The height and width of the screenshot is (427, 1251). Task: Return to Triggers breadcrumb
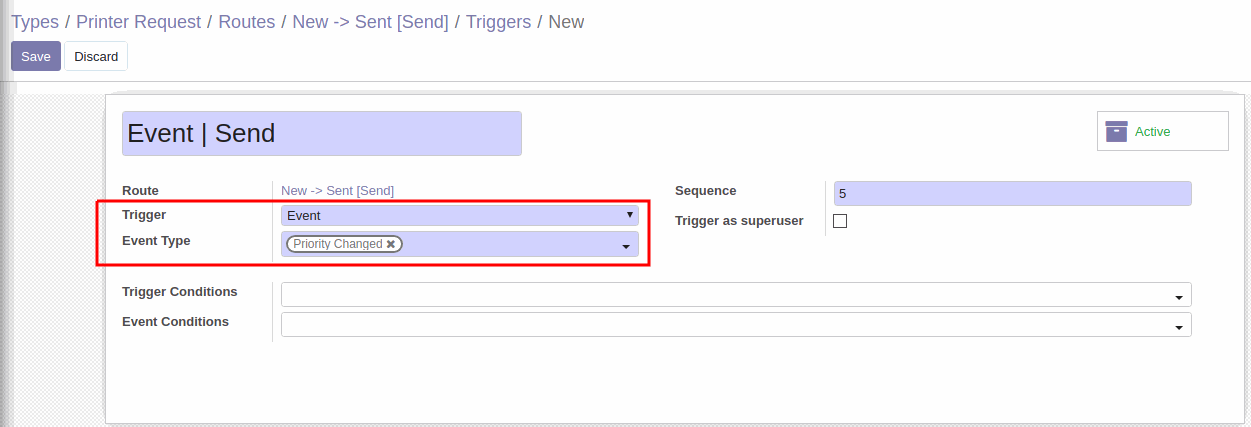pyautogui.click(x=498, y=21)
